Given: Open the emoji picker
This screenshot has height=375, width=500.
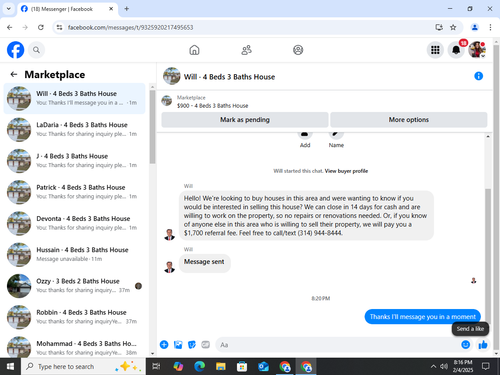Looking at the screenshot, I should pos(466,345).
